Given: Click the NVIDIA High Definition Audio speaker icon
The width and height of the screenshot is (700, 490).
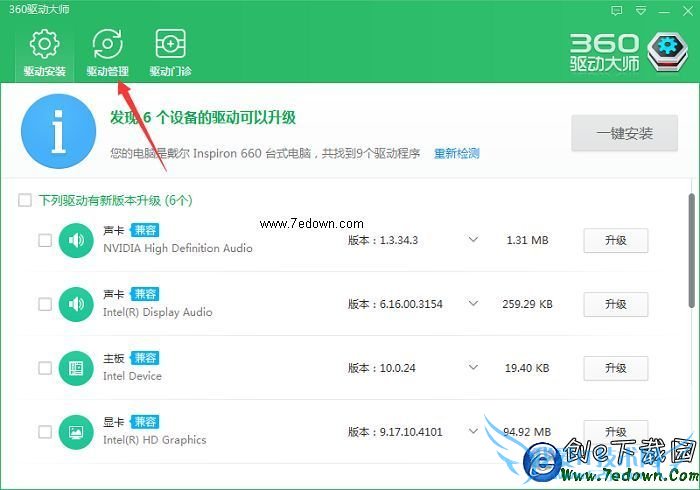Looking at the screenshot, I should coord(76,240).
